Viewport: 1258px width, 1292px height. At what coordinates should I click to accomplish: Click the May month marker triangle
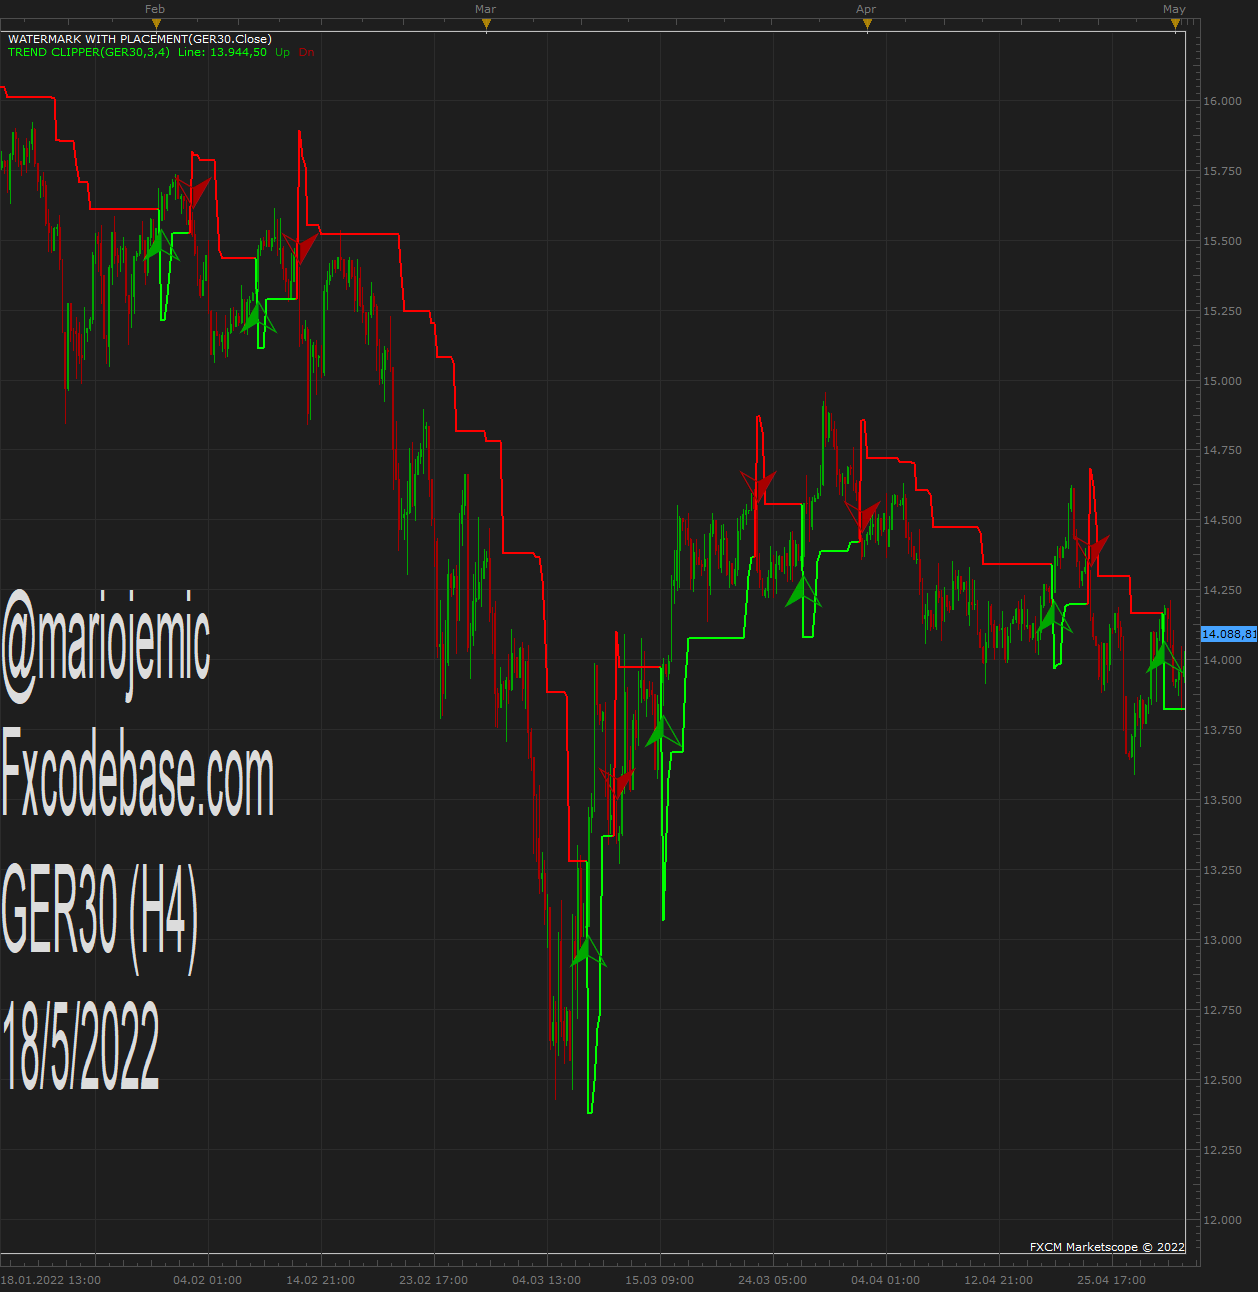(1175, 24)
